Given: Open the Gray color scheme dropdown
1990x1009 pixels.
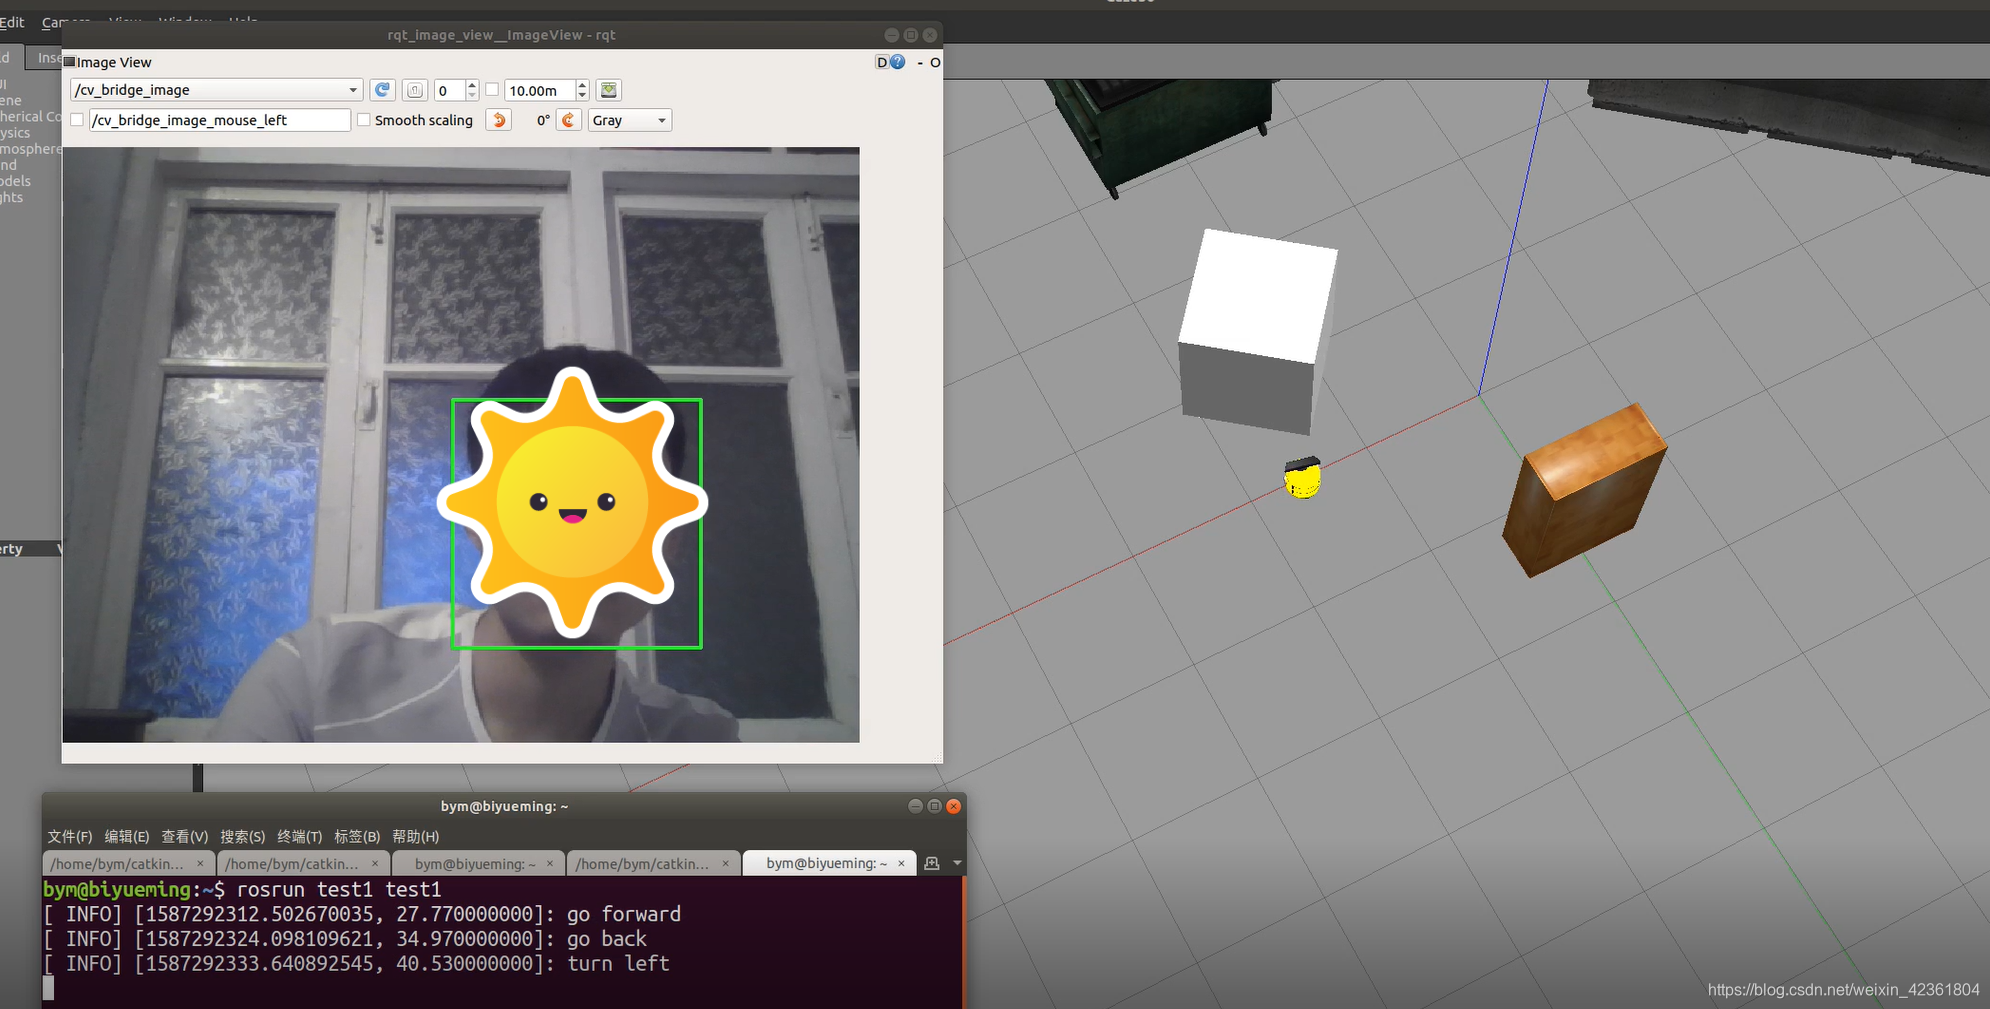Looking at the screenshot, I should click(629, 120).
